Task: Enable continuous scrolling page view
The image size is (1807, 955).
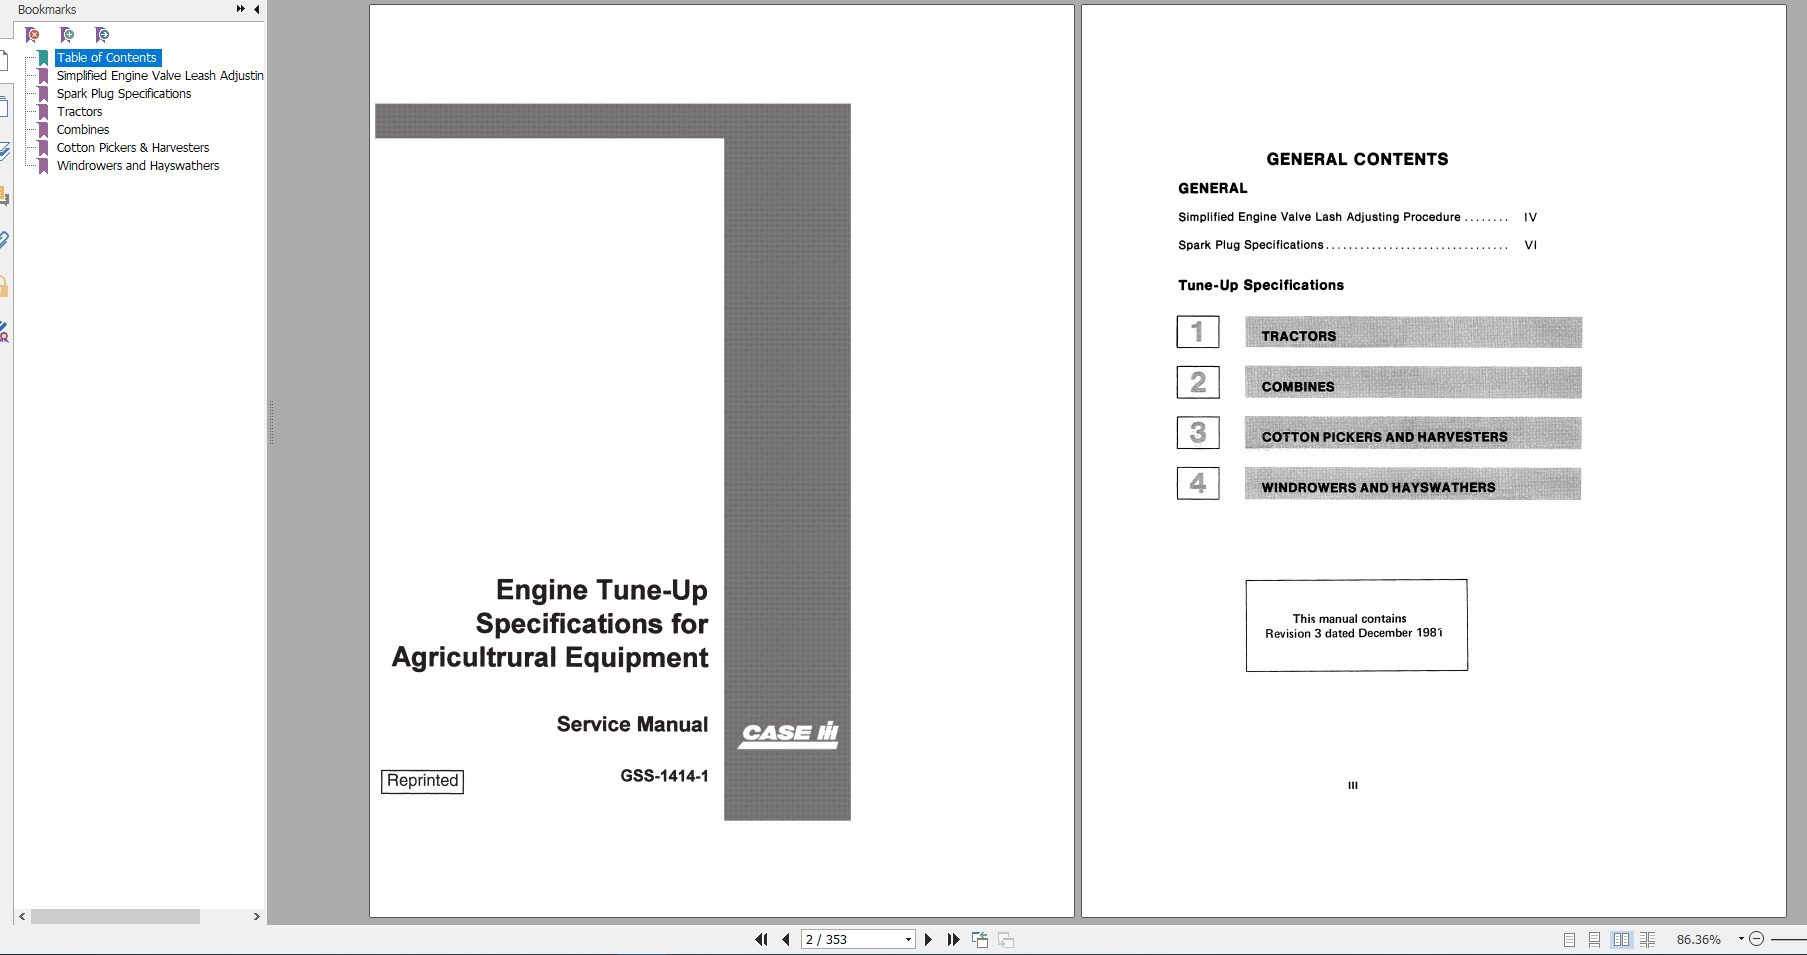Action: [x=1596, y=939]
